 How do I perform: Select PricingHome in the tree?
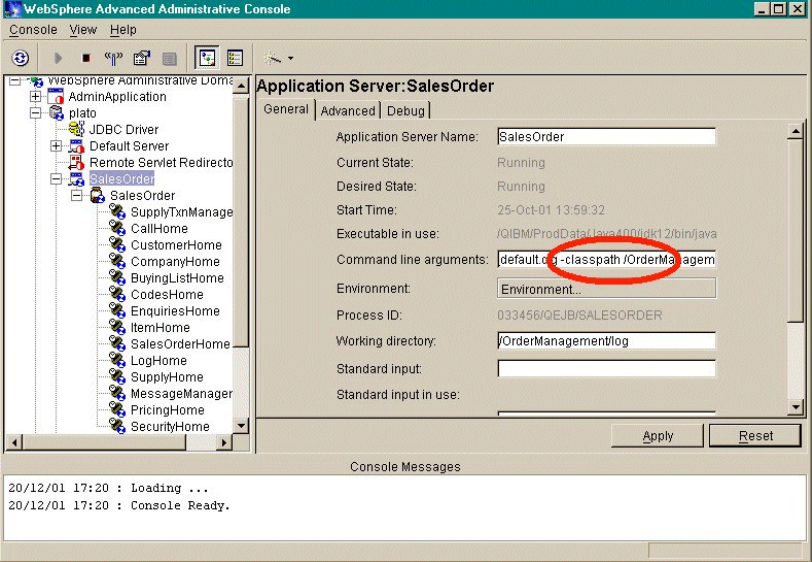point(167,410)
